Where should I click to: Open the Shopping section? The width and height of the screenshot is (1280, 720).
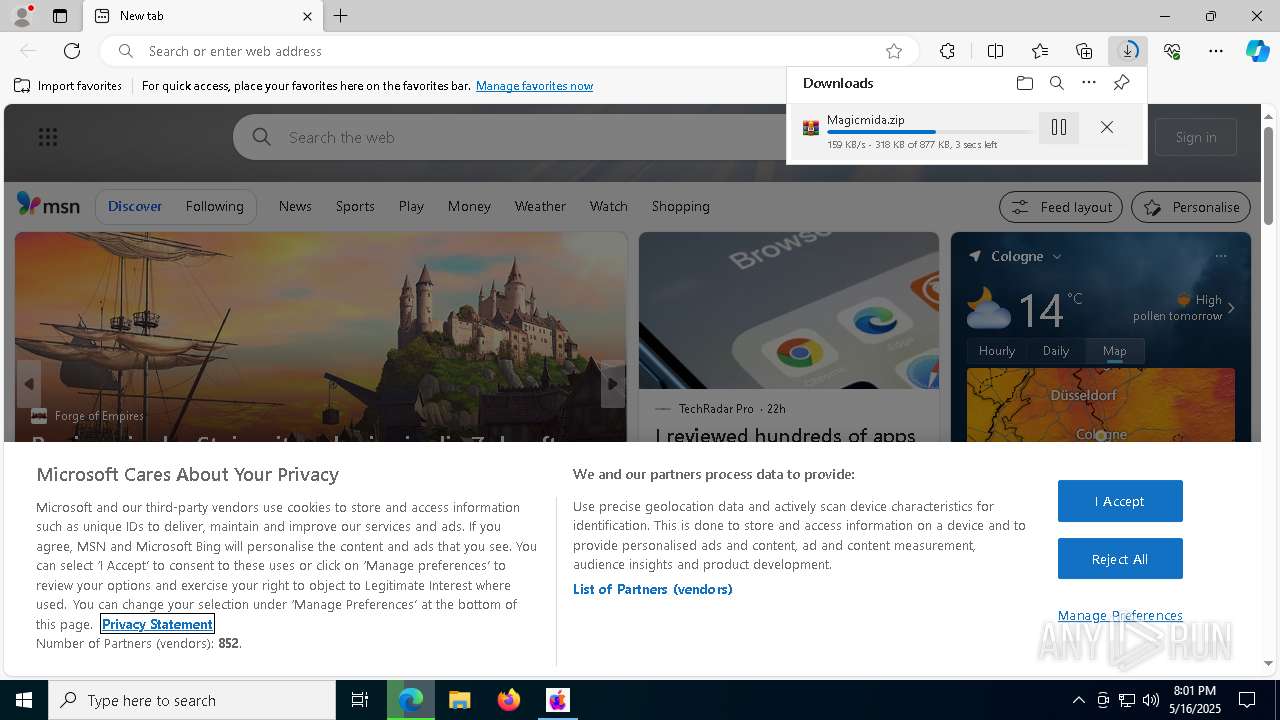(680, 206)
